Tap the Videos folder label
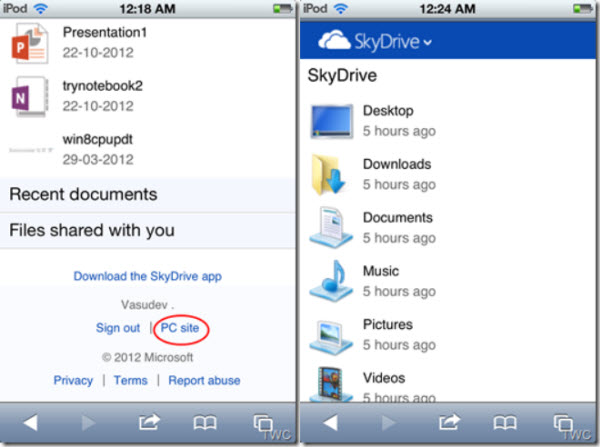Screen dimensions: 600x447 [384, 378]
